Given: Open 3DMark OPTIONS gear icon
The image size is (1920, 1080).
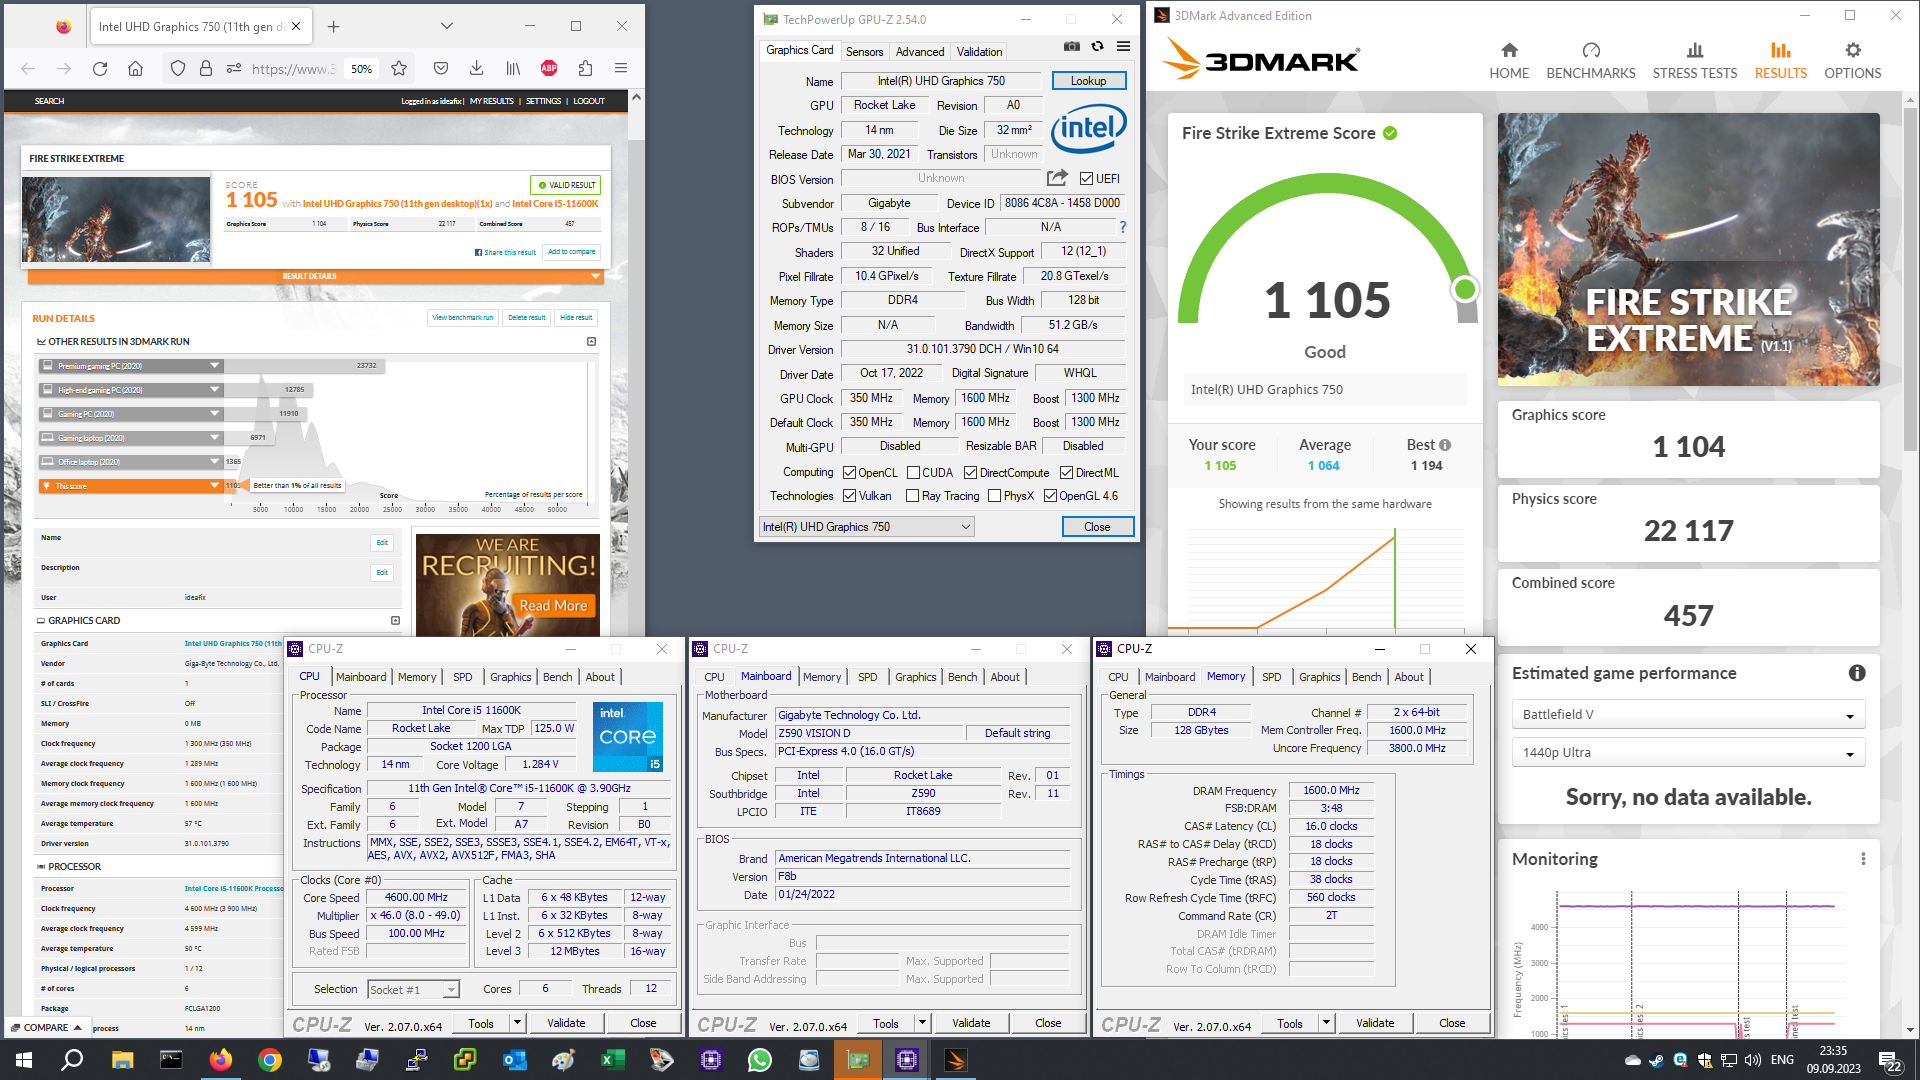Looking at the screenshot, I should coord(1853,50).
